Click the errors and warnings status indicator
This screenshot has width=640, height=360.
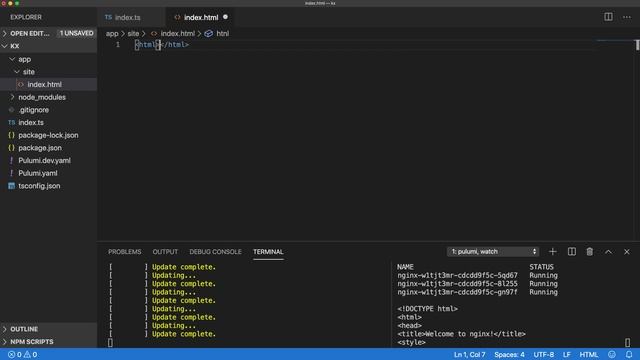click(x=22, y=354)
